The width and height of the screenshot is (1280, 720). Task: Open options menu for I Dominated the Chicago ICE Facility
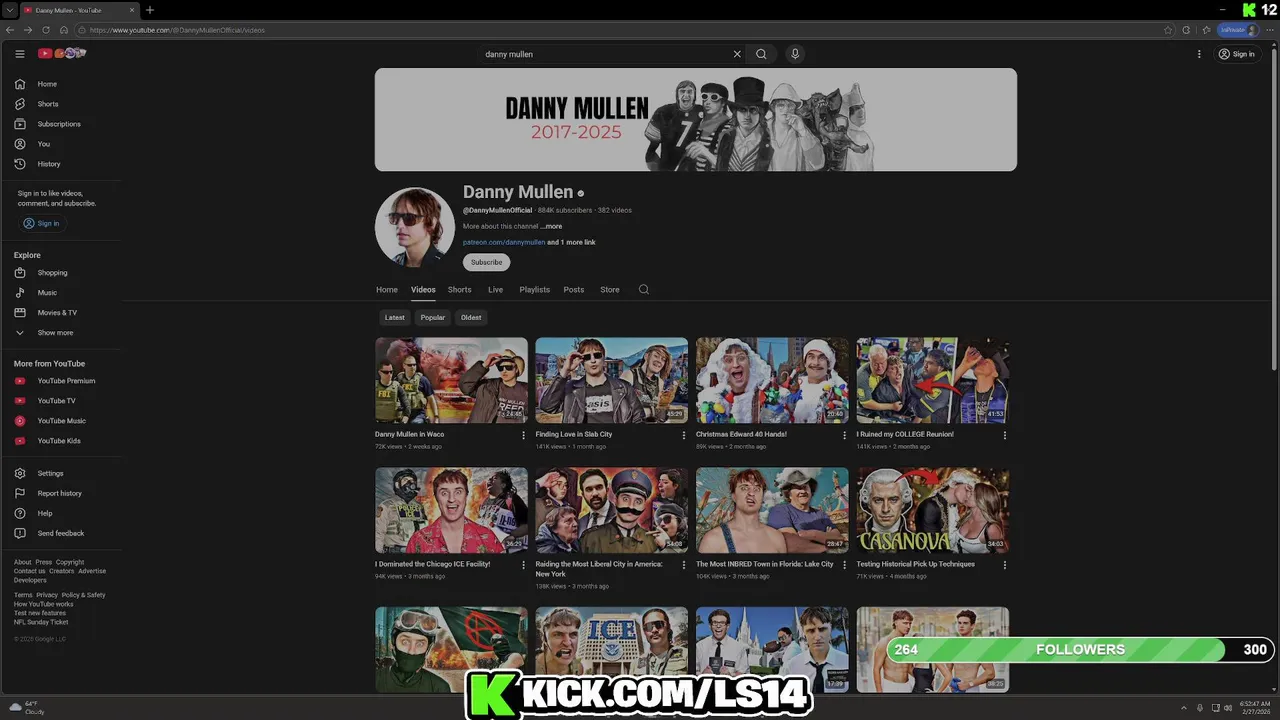pyautogui.click(x=523, y=565)
